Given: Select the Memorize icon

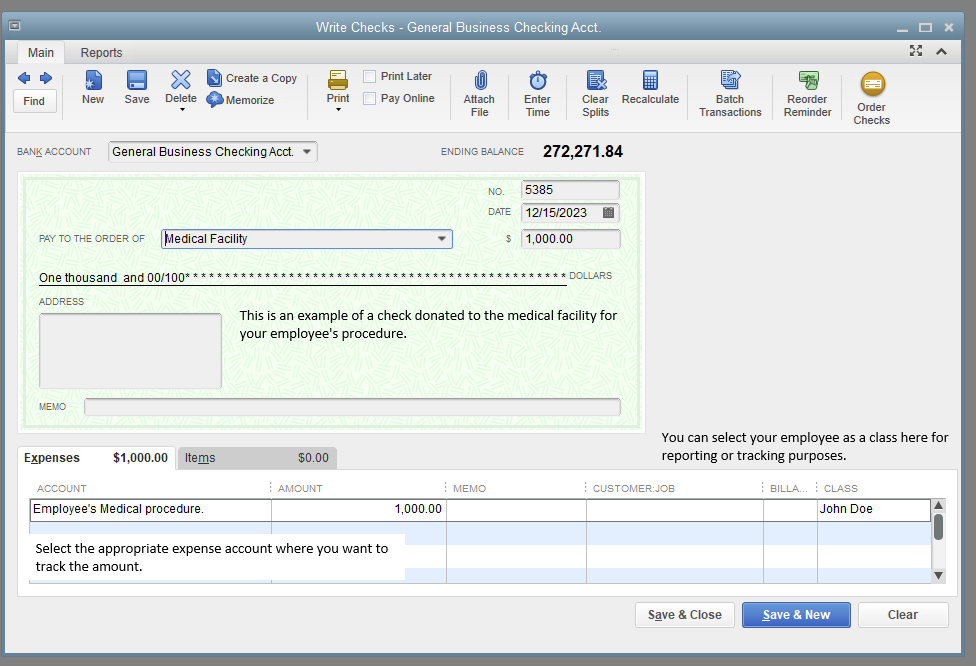Looking at the screenshot, I should point(241,99).
